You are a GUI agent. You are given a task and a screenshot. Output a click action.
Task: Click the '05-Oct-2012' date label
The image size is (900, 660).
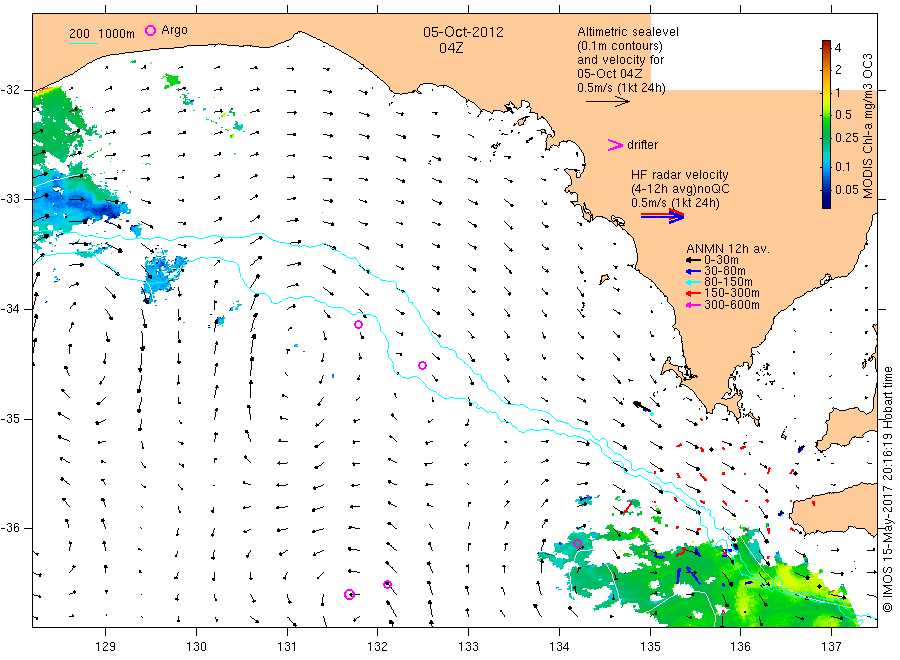coord(463,32)
